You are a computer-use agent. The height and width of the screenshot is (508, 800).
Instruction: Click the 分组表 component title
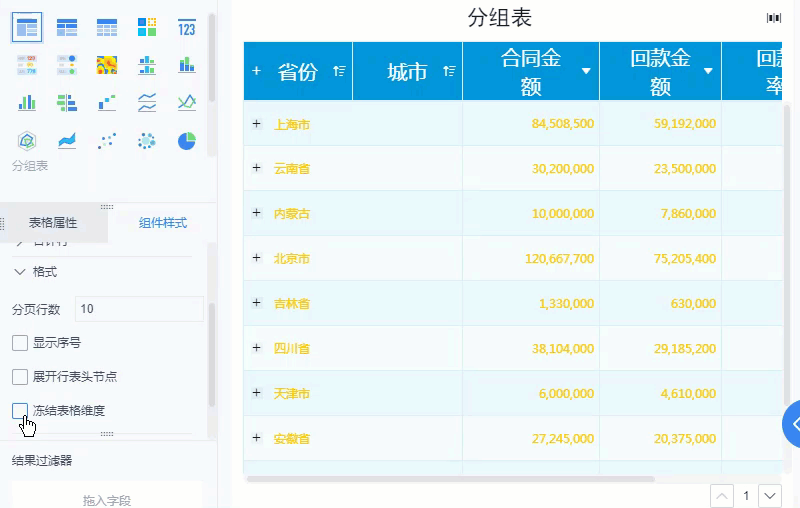[x=500, y=18]
